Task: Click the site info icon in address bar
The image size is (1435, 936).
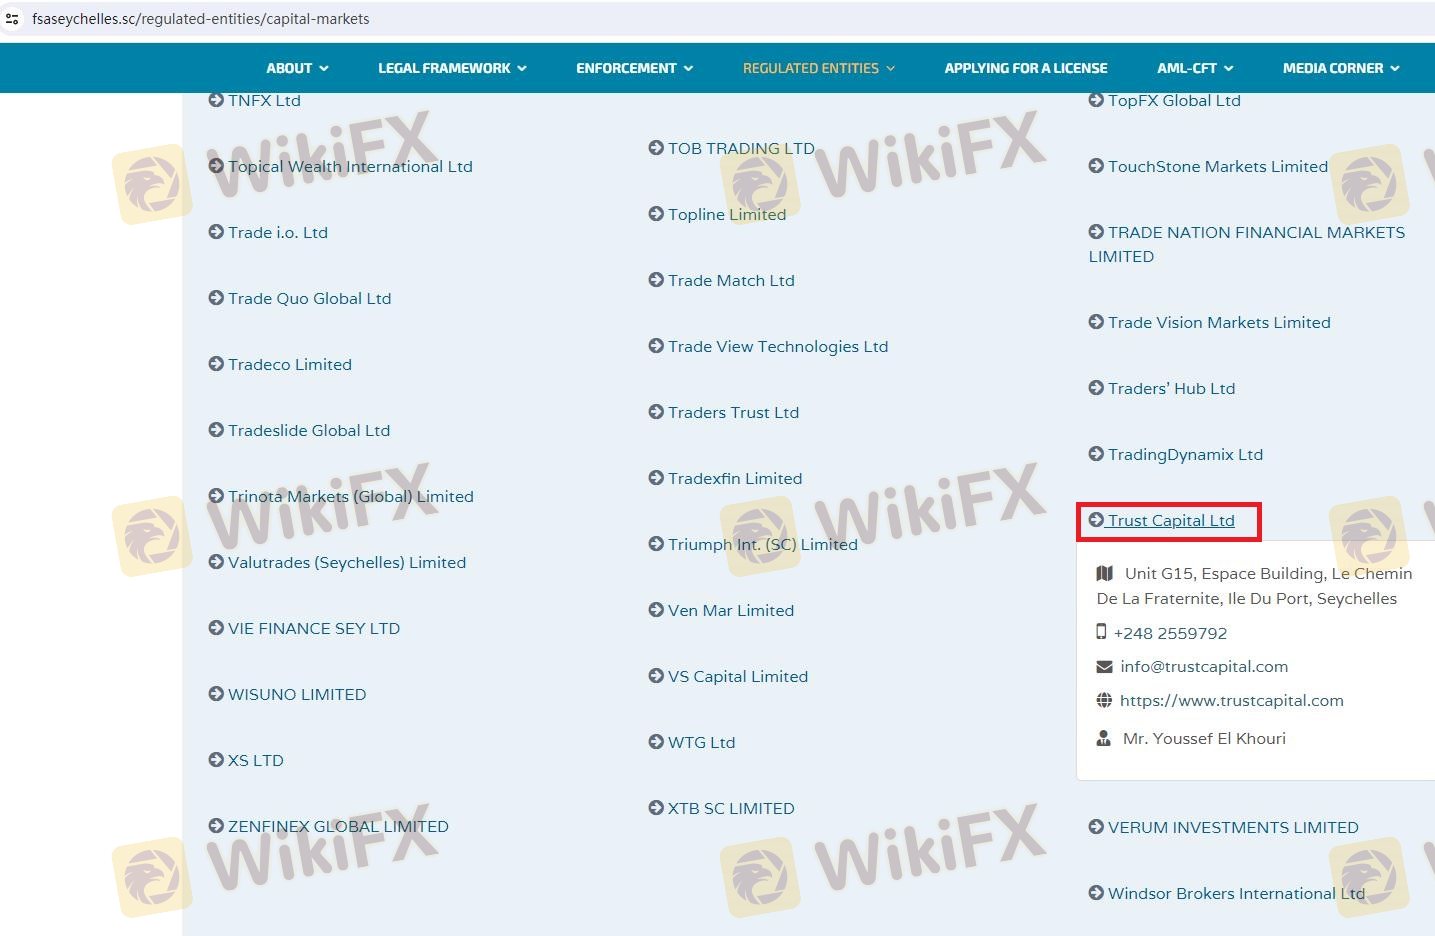Action: (12, 19)
